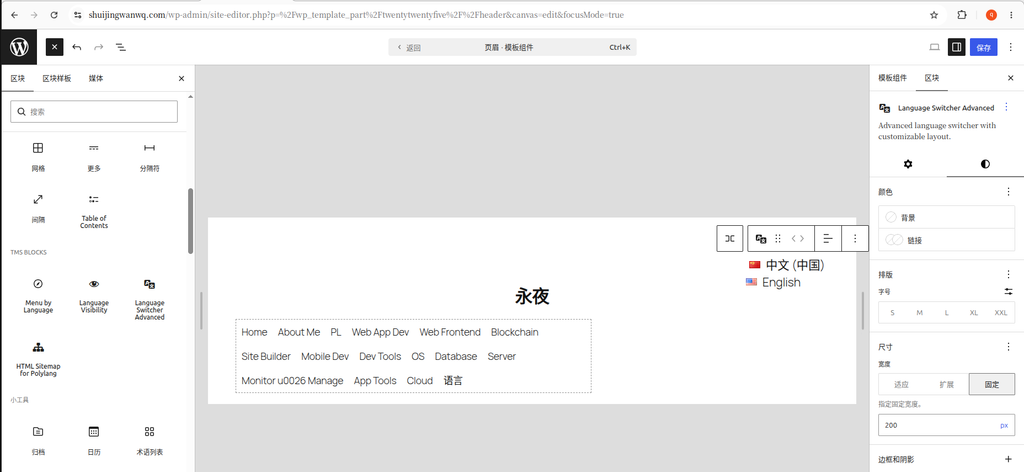Click the About Me navigation item
Image resolution: width=1024 pixels, height=472 pixels.
[x=298, y=332]
